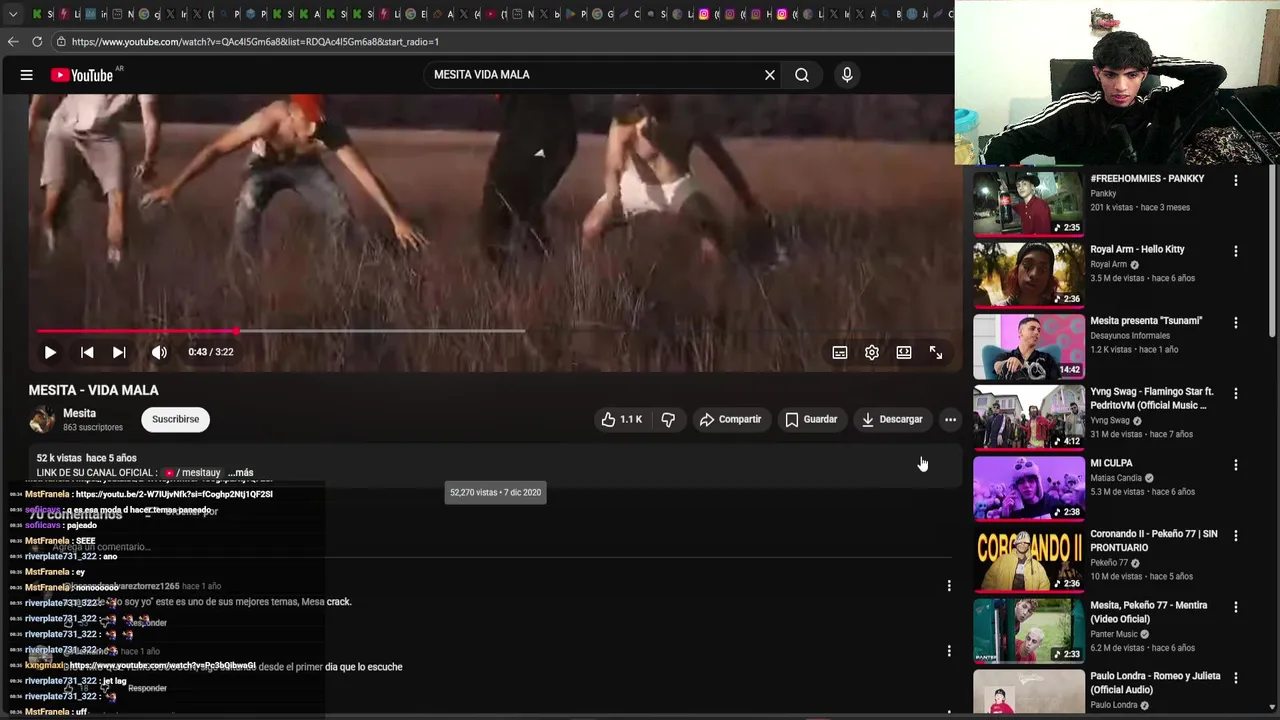Image resolution: width=1280 pixels, height=720 pixels.
Task: Open Paulo Londra - Romeo y Julieta title
Action: pyautogui.click(x=1155, y=683)
